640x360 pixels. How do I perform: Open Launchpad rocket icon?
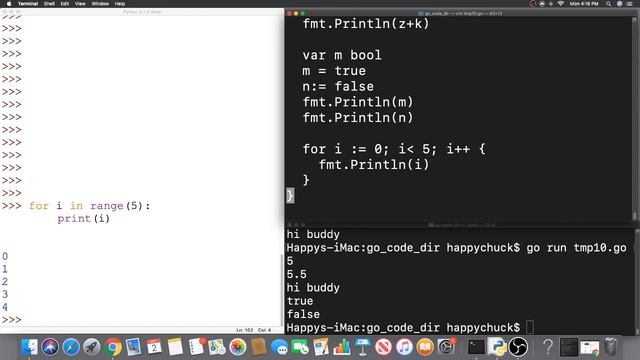click(x=92, y=347)
